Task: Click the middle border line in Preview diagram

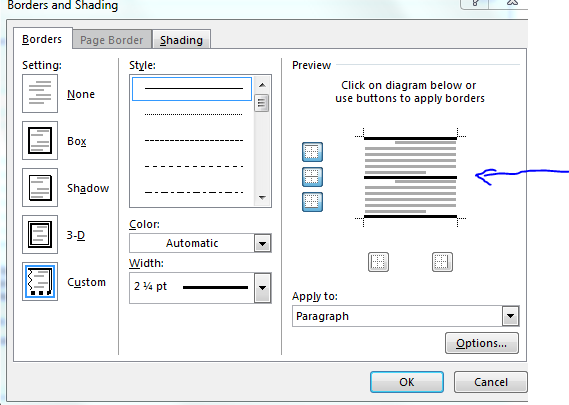Action: [x=410, y=177]
